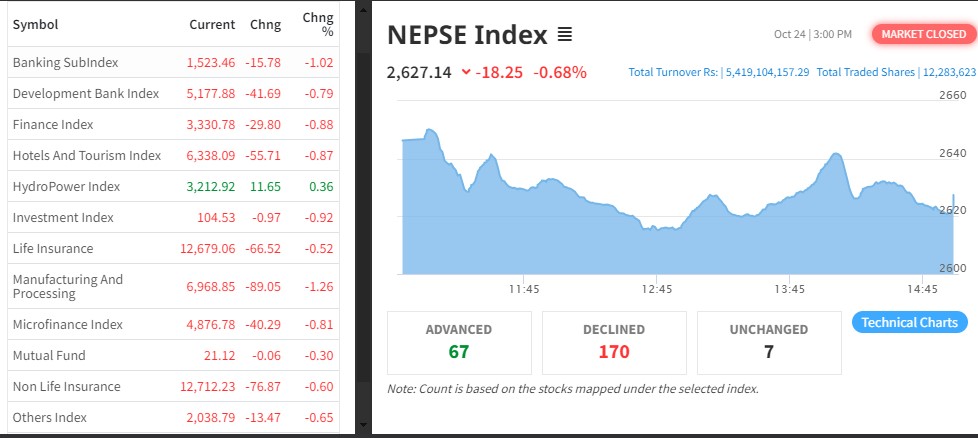This screenshot has height=438, width=978.
Task: Click the Declined stocks count box
Action: [614, 341]
